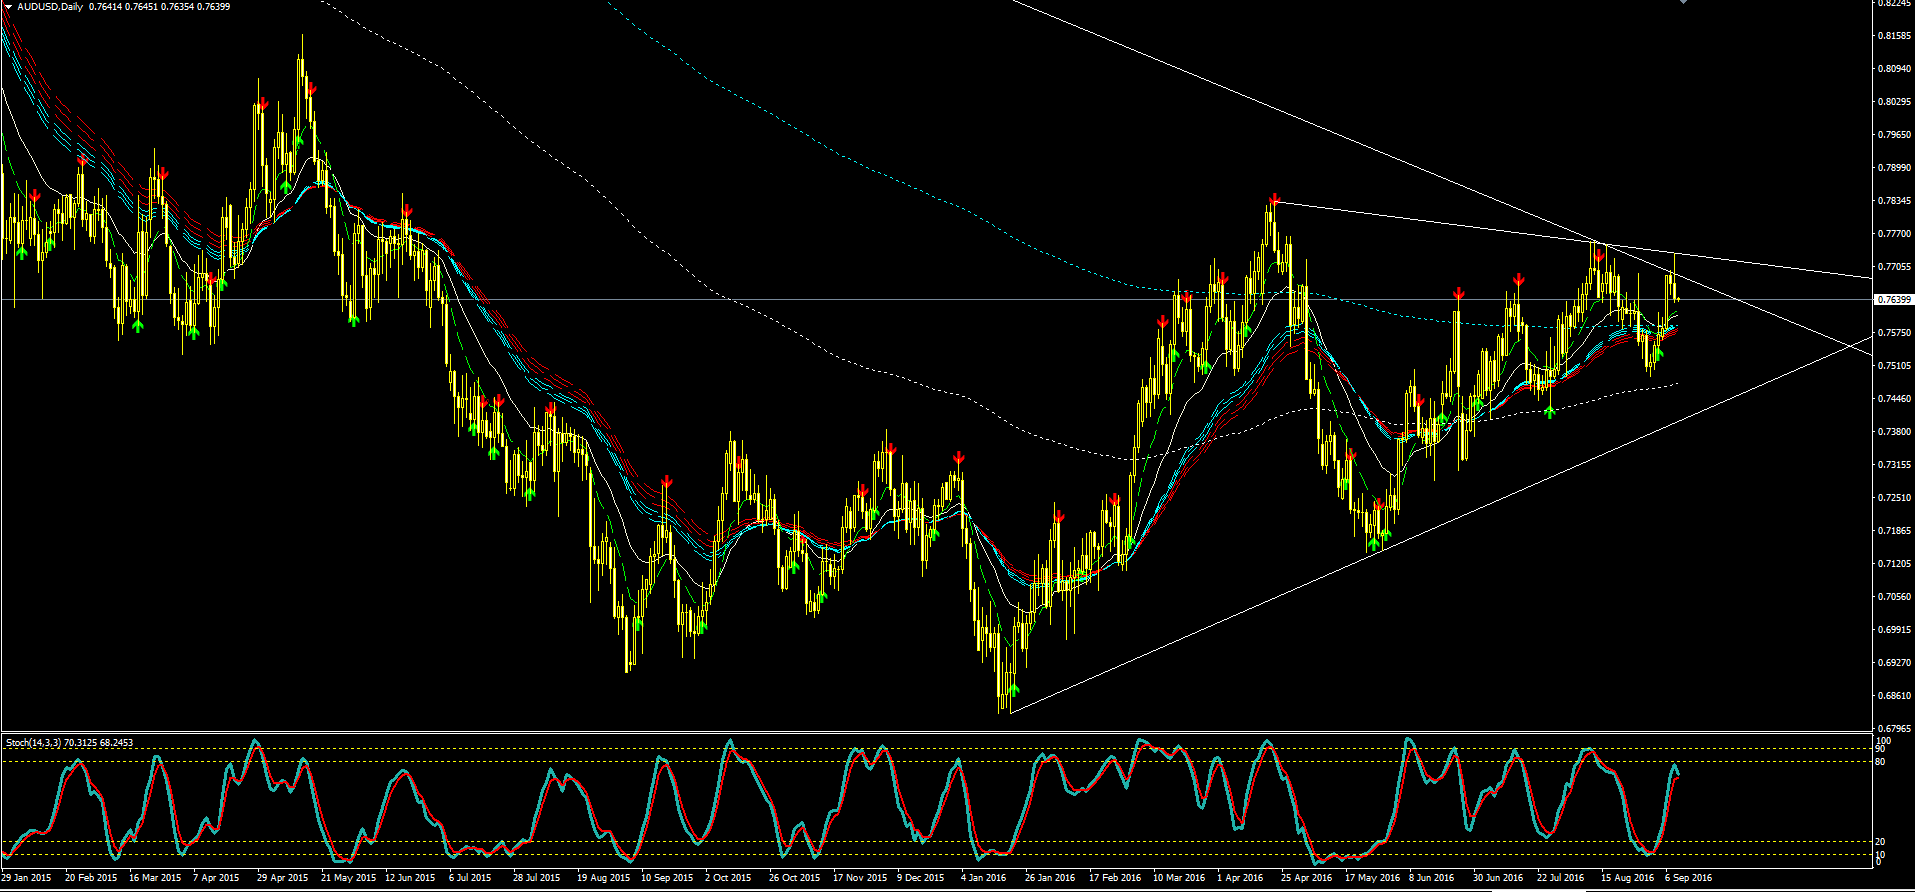Click the 4 Jan 2016 date label
Image resolution: width=1915 pixels, height=892 pixels.
pos(984,878)
